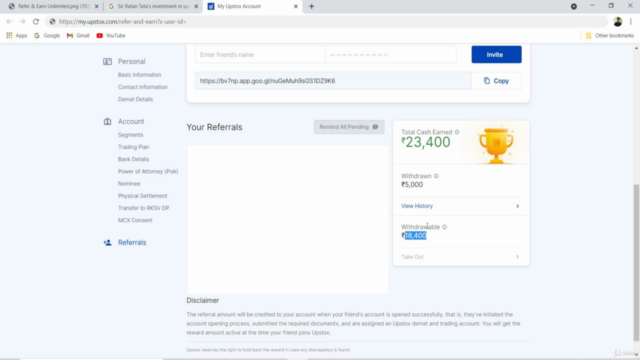Open View History link

tap(417, 206)
